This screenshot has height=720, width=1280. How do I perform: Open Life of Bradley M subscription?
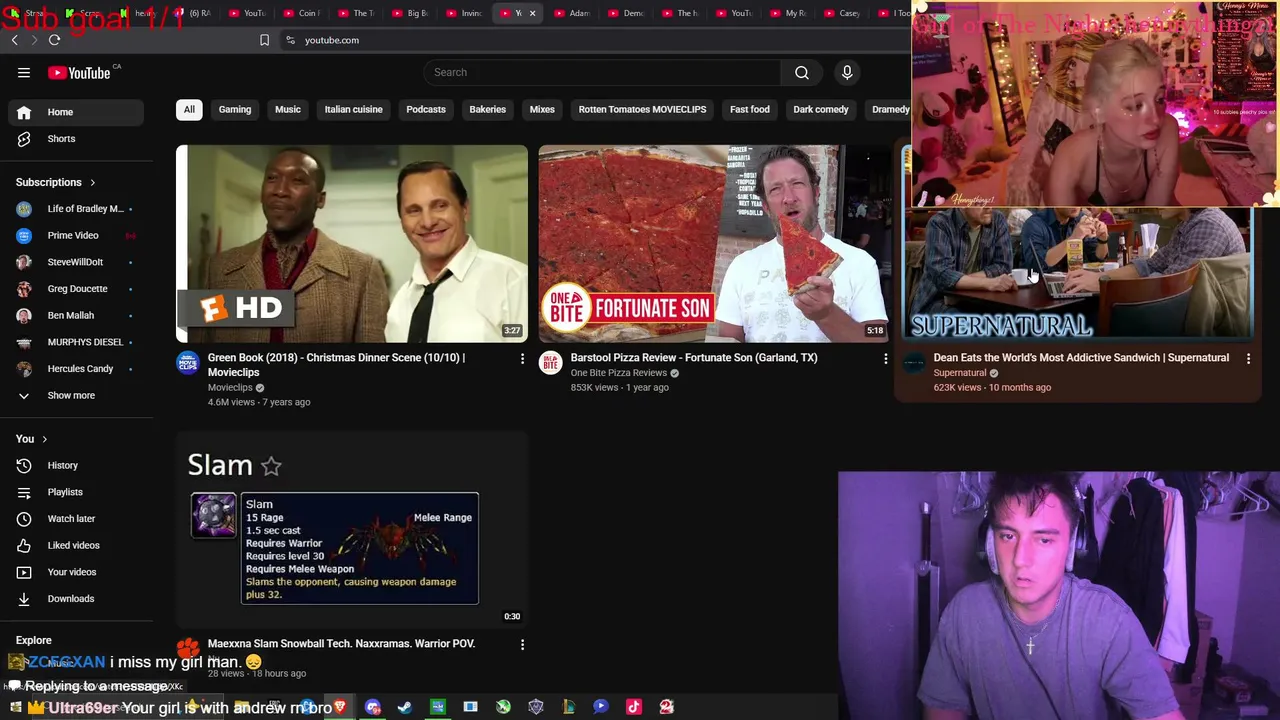[x=76, y=209]
